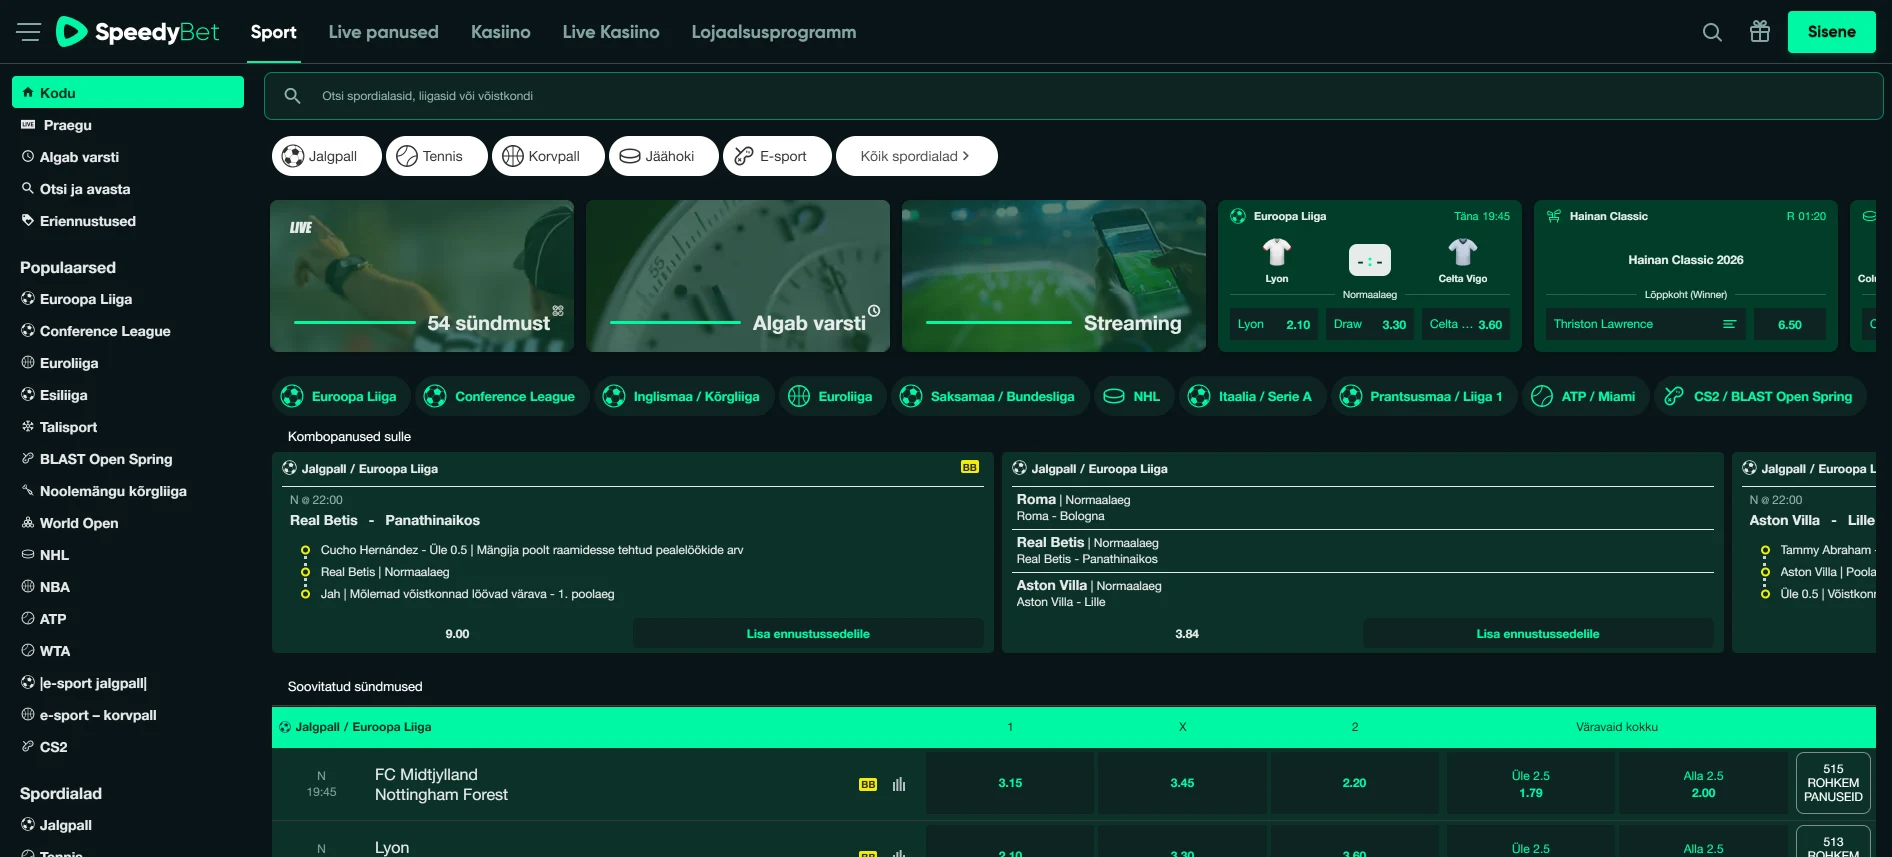Click the Lyon shirt icon in Euroopa Liiga card
Screen dimensions: 1892x857
tap(1277, 252)
